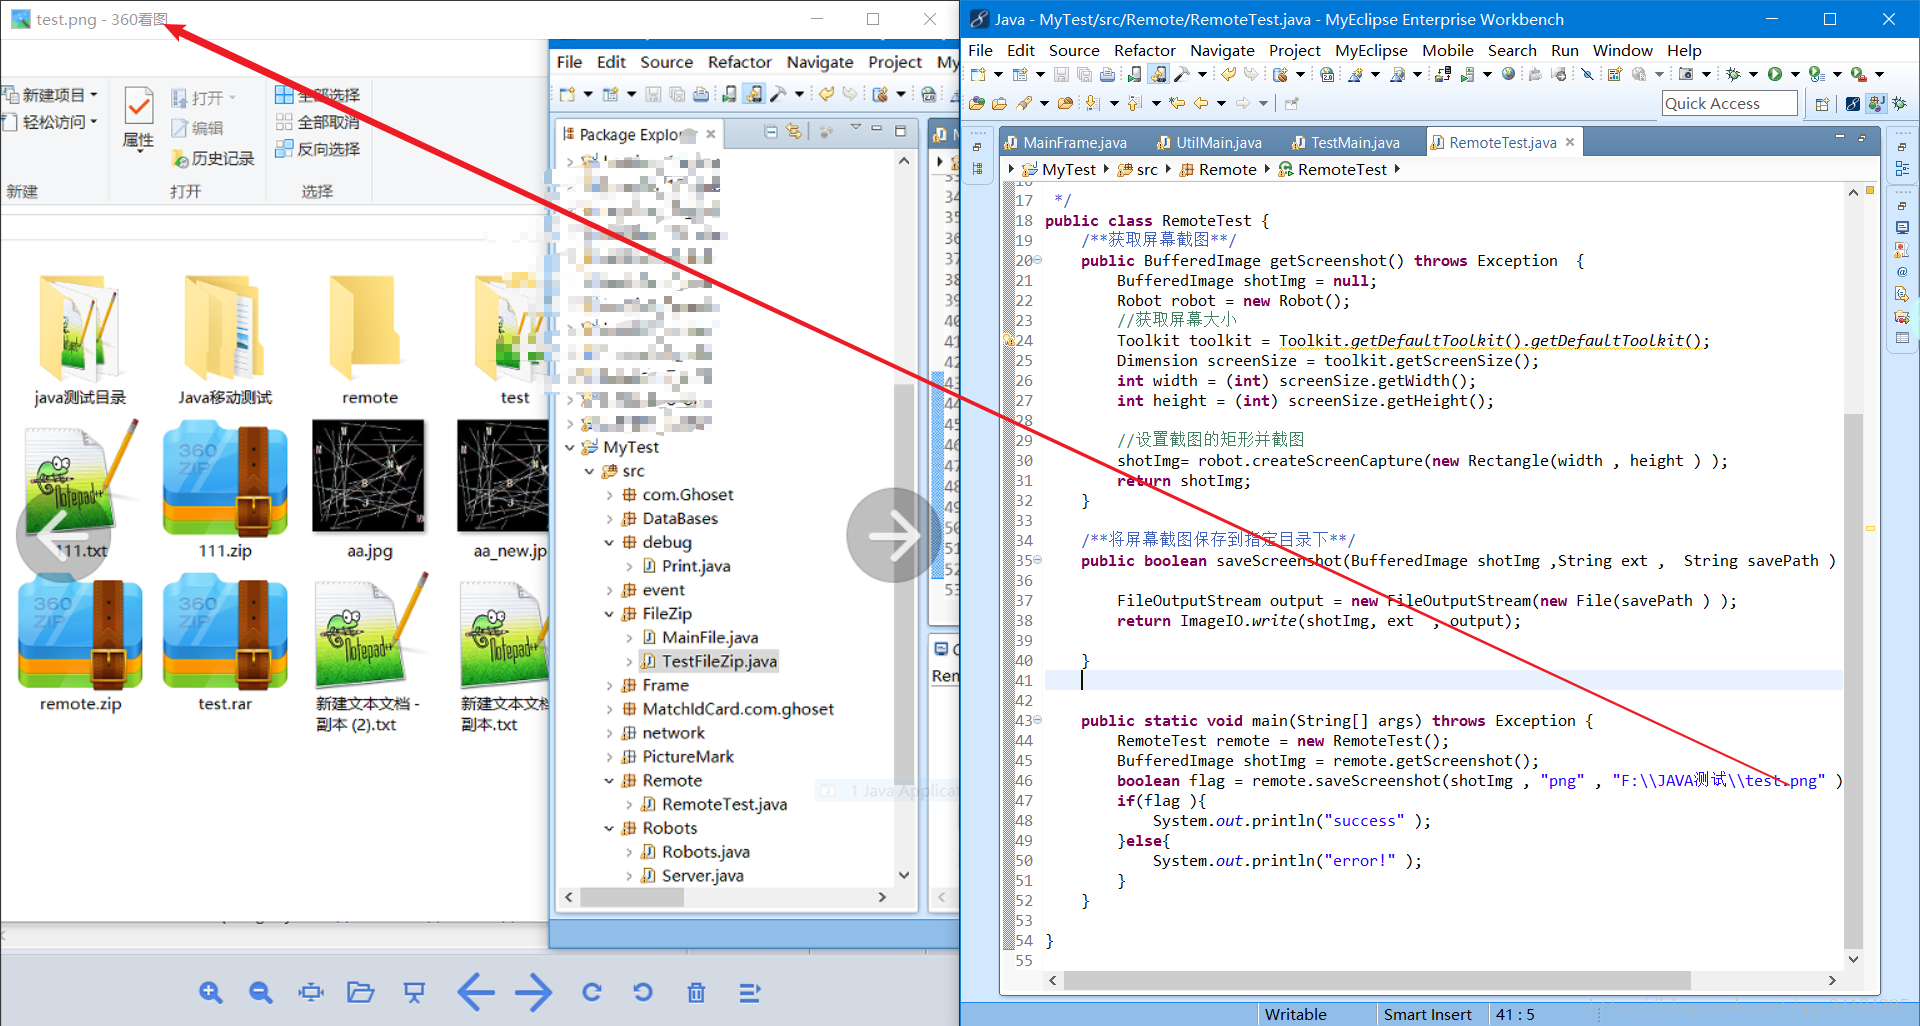The height and width of the screenshot is (1026, 1920).
Task: Zoom out using the 360 viewer magnifier-minus icon
Action: (x=261, y=992)
